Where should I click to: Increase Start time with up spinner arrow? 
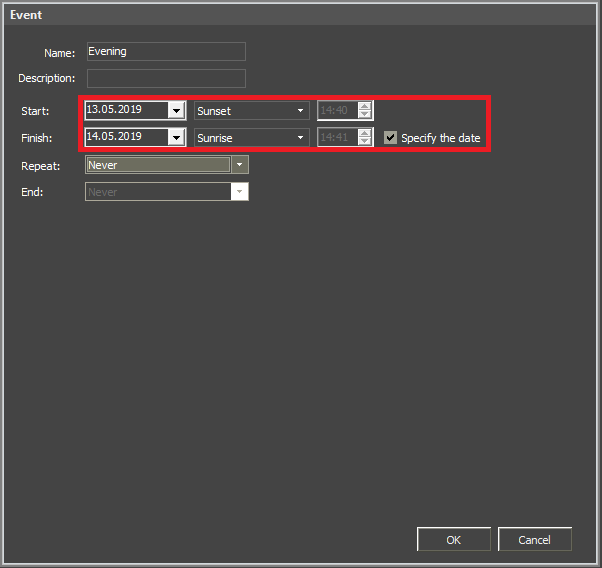click(365, 106)
